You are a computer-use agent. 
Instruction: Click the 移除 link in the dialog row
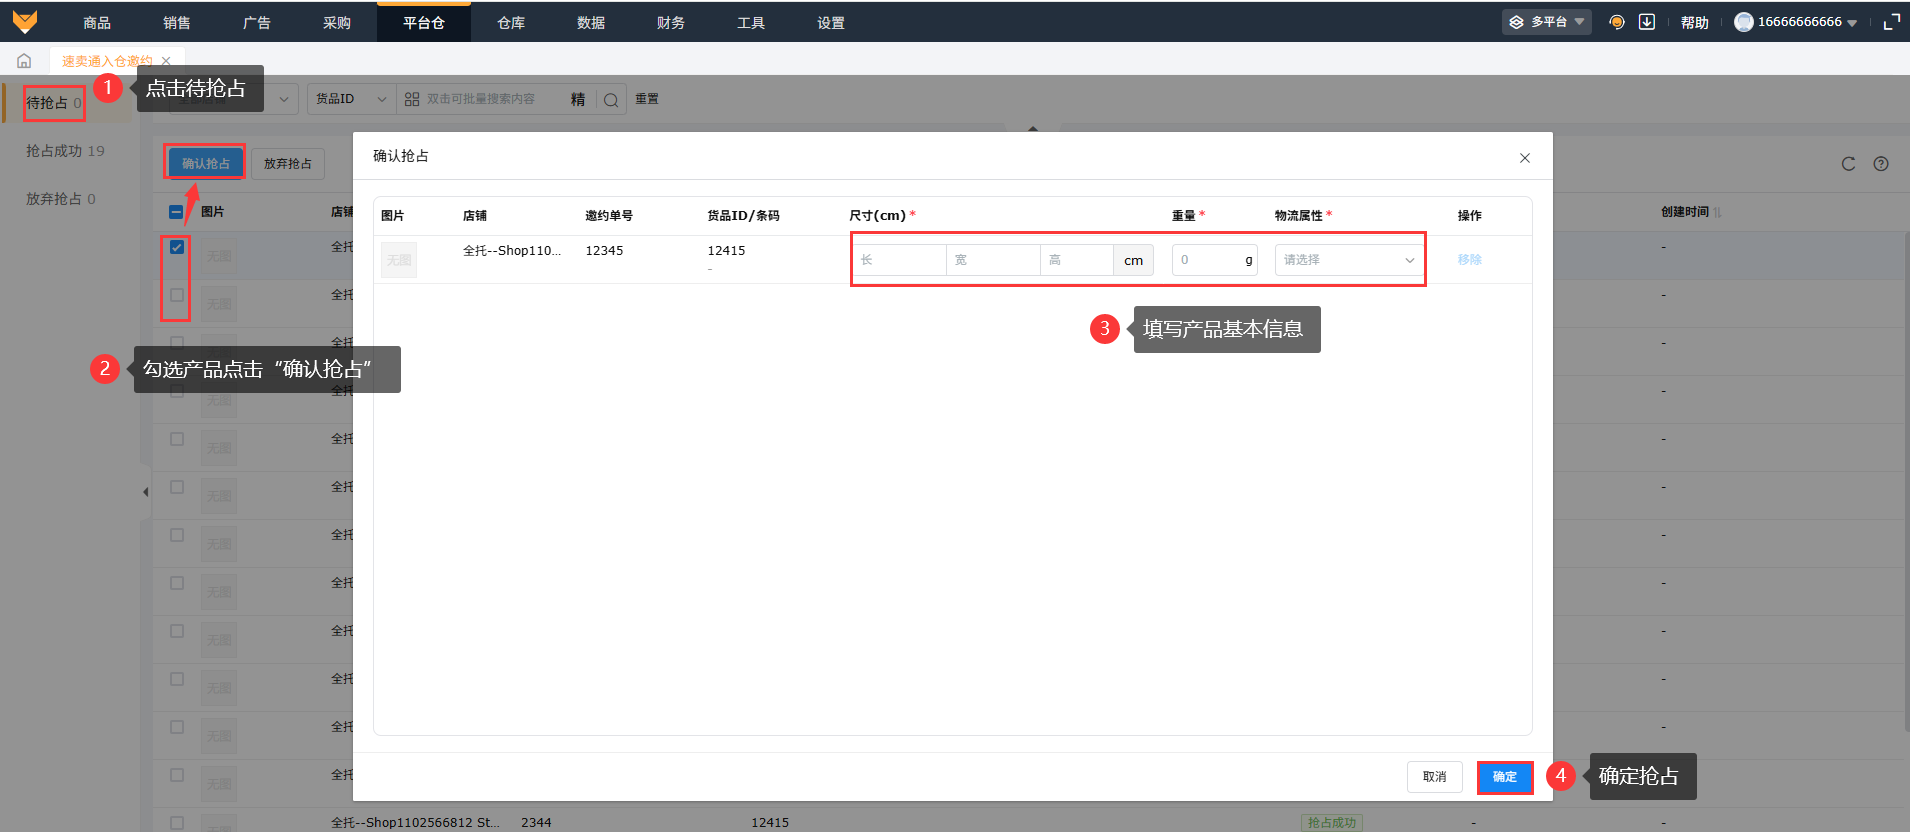tap(1470, 260)
